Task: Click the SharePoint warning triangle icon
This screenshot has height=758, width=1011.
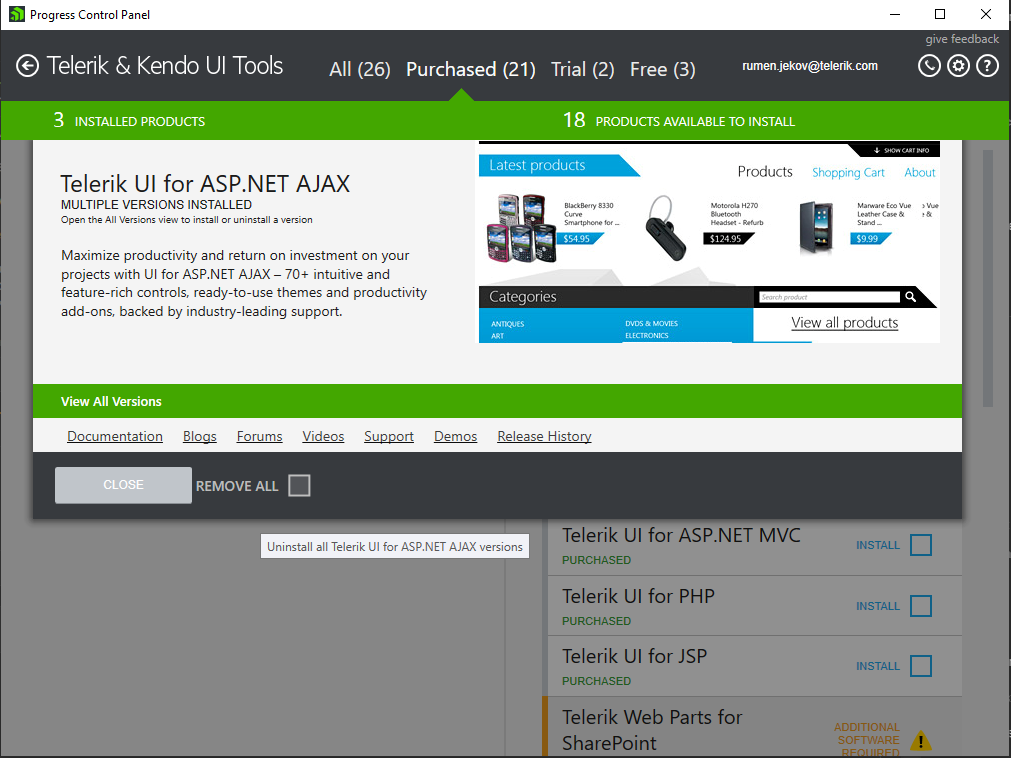Action: [921, 741]
